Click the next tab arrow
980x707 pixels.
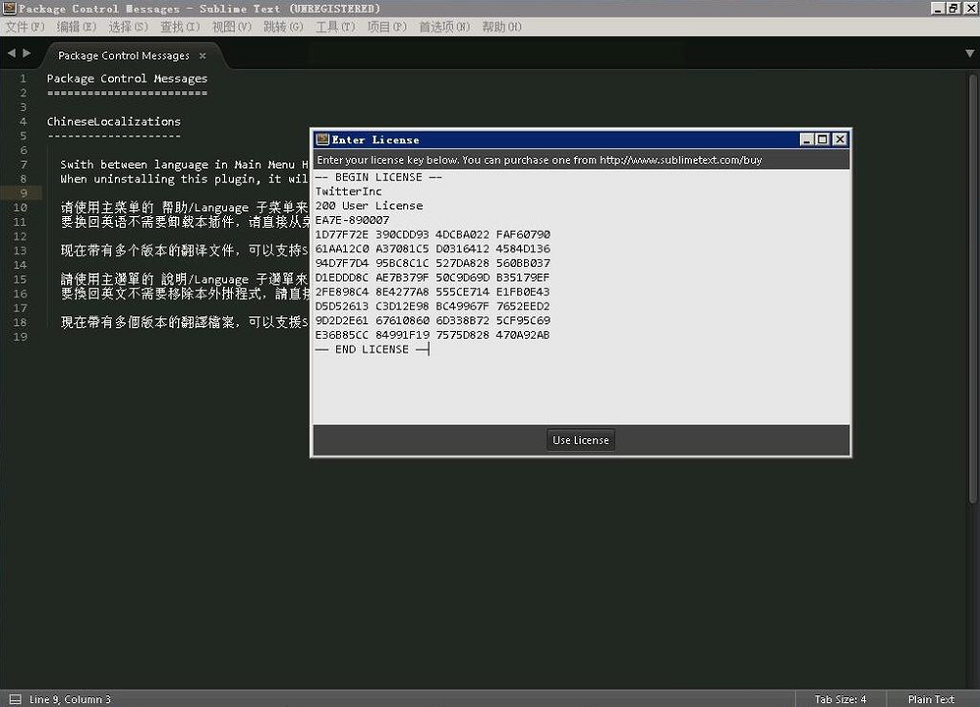[26, 54]
